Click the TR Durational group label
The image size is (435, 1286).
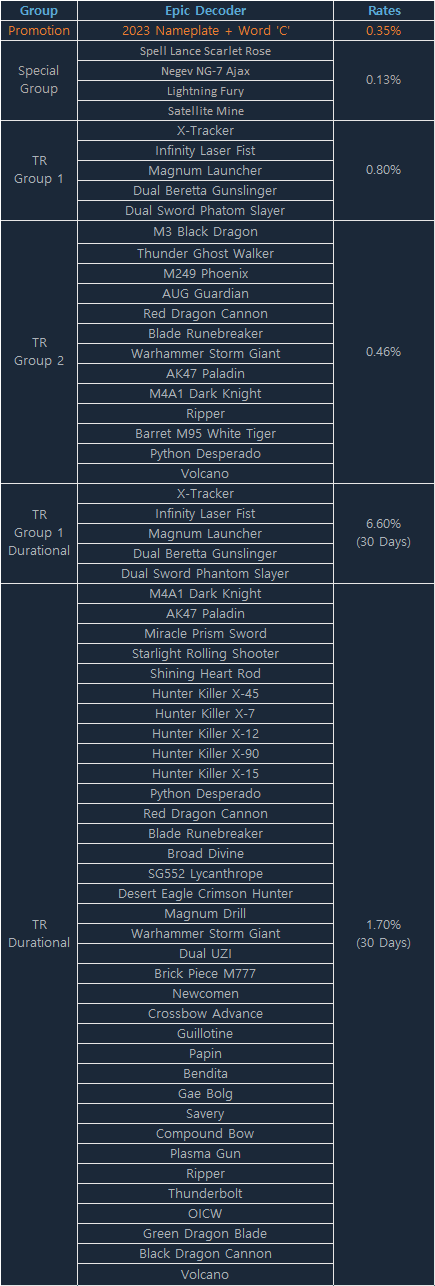click(39, 934)
